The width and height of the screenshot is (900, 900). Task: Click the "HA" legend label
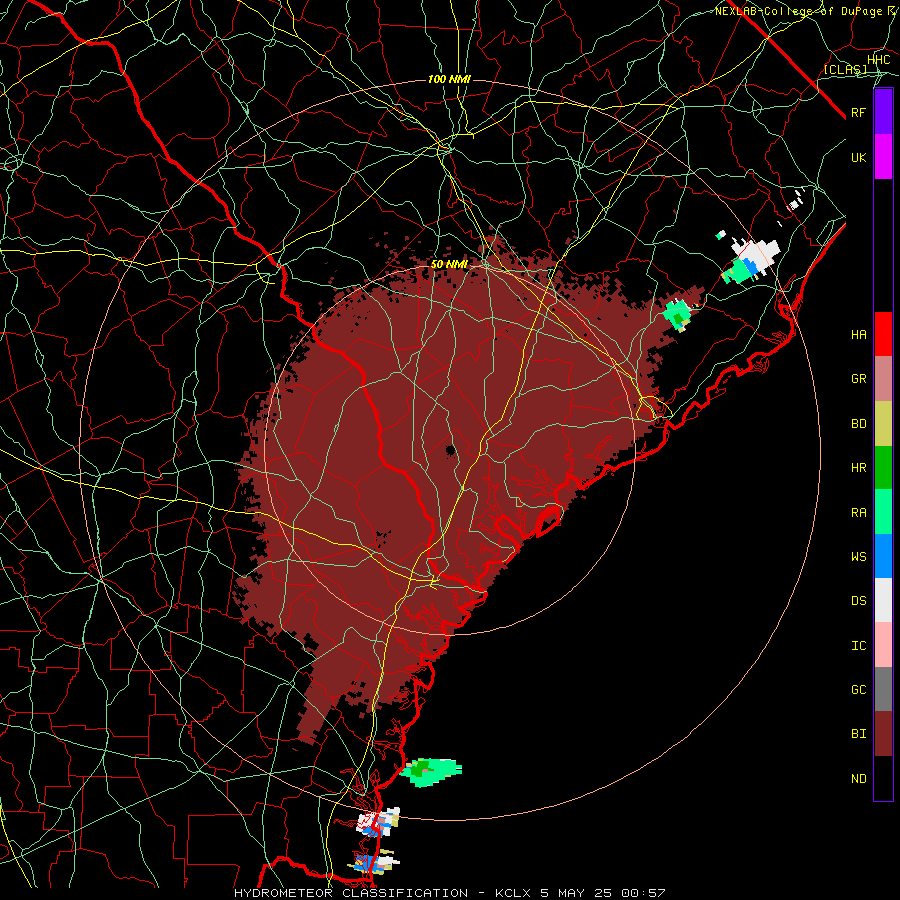coord(859,334)
